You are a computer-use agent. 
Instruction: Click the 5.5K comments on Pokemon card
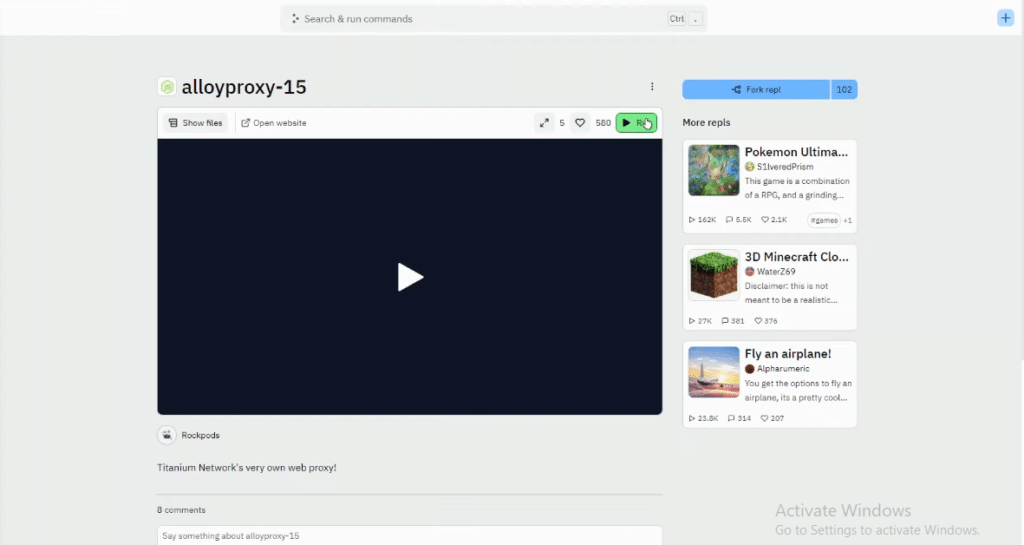click(x=739, y=220)
